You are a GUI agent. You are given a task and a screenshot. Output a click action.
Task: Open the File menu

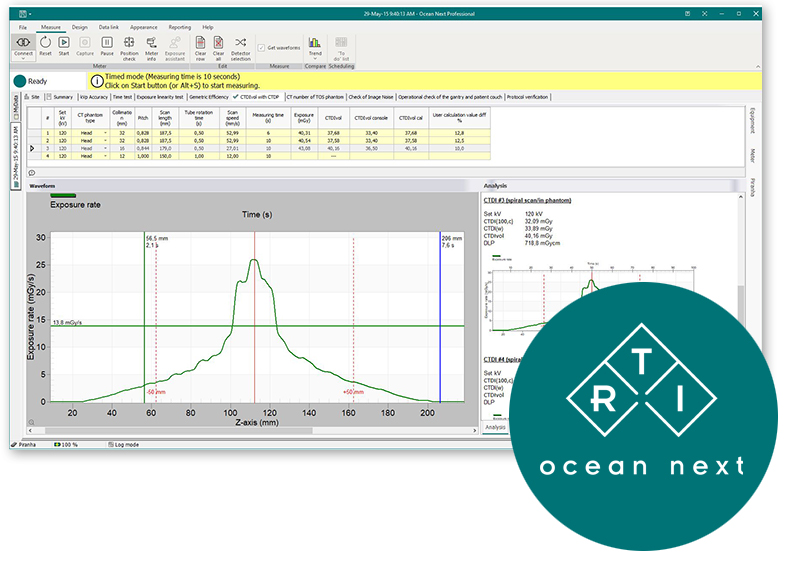pos(23,27)
